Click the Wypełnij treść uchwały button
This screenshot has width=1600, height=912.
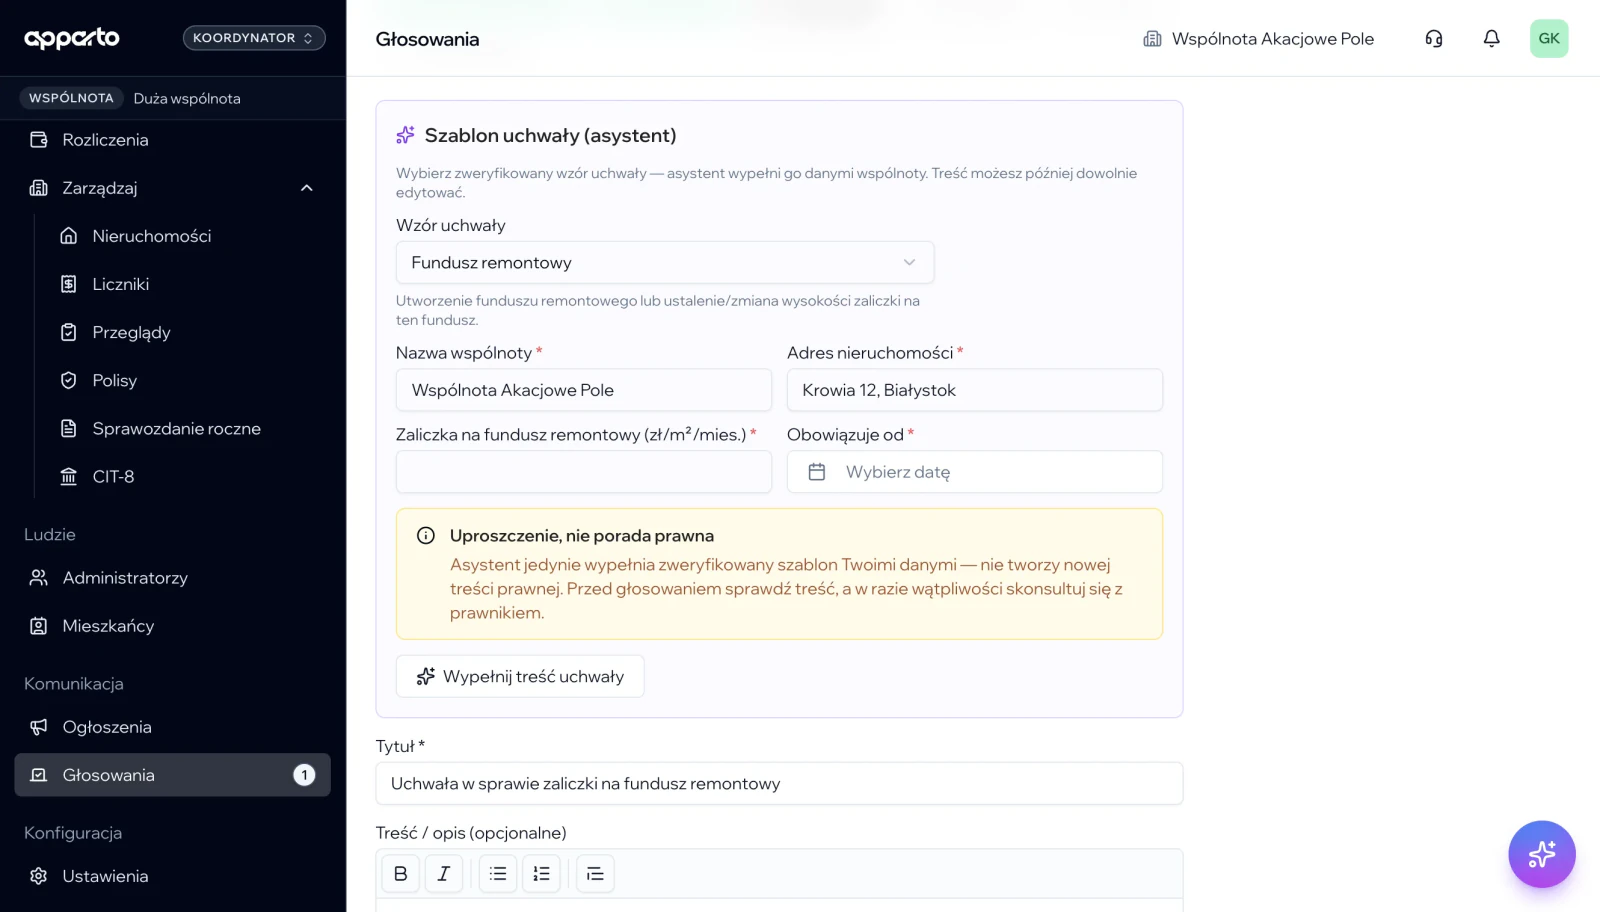click(x=520, y=677)
